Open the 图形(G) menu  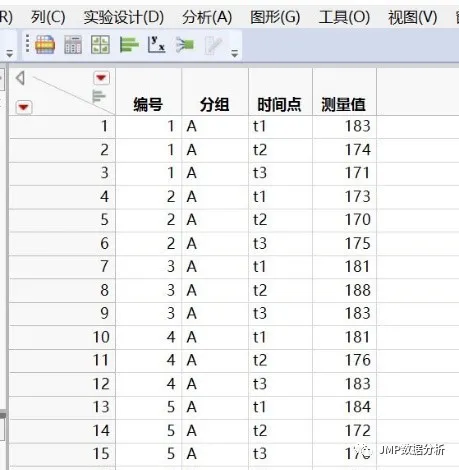pos(275,17)
